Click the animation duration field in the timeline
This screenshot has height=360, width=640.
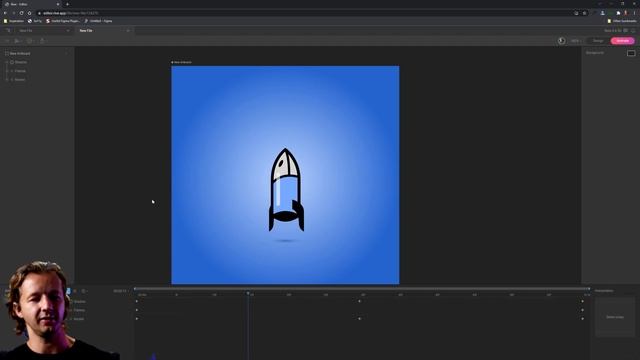click(120, 291)
